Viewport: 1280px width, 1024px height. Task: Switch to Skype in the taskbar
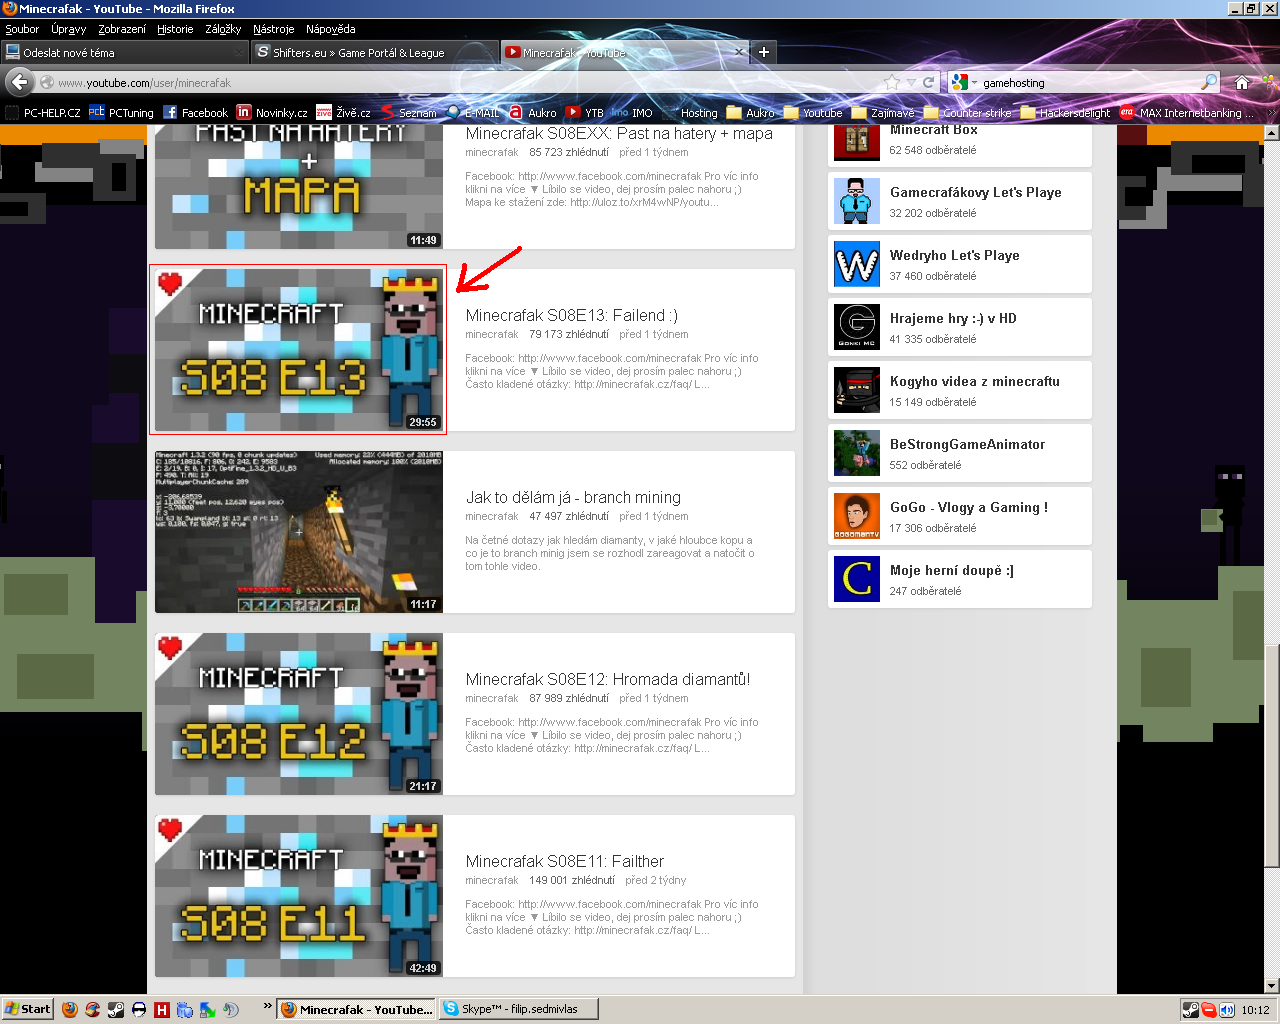519,1009
